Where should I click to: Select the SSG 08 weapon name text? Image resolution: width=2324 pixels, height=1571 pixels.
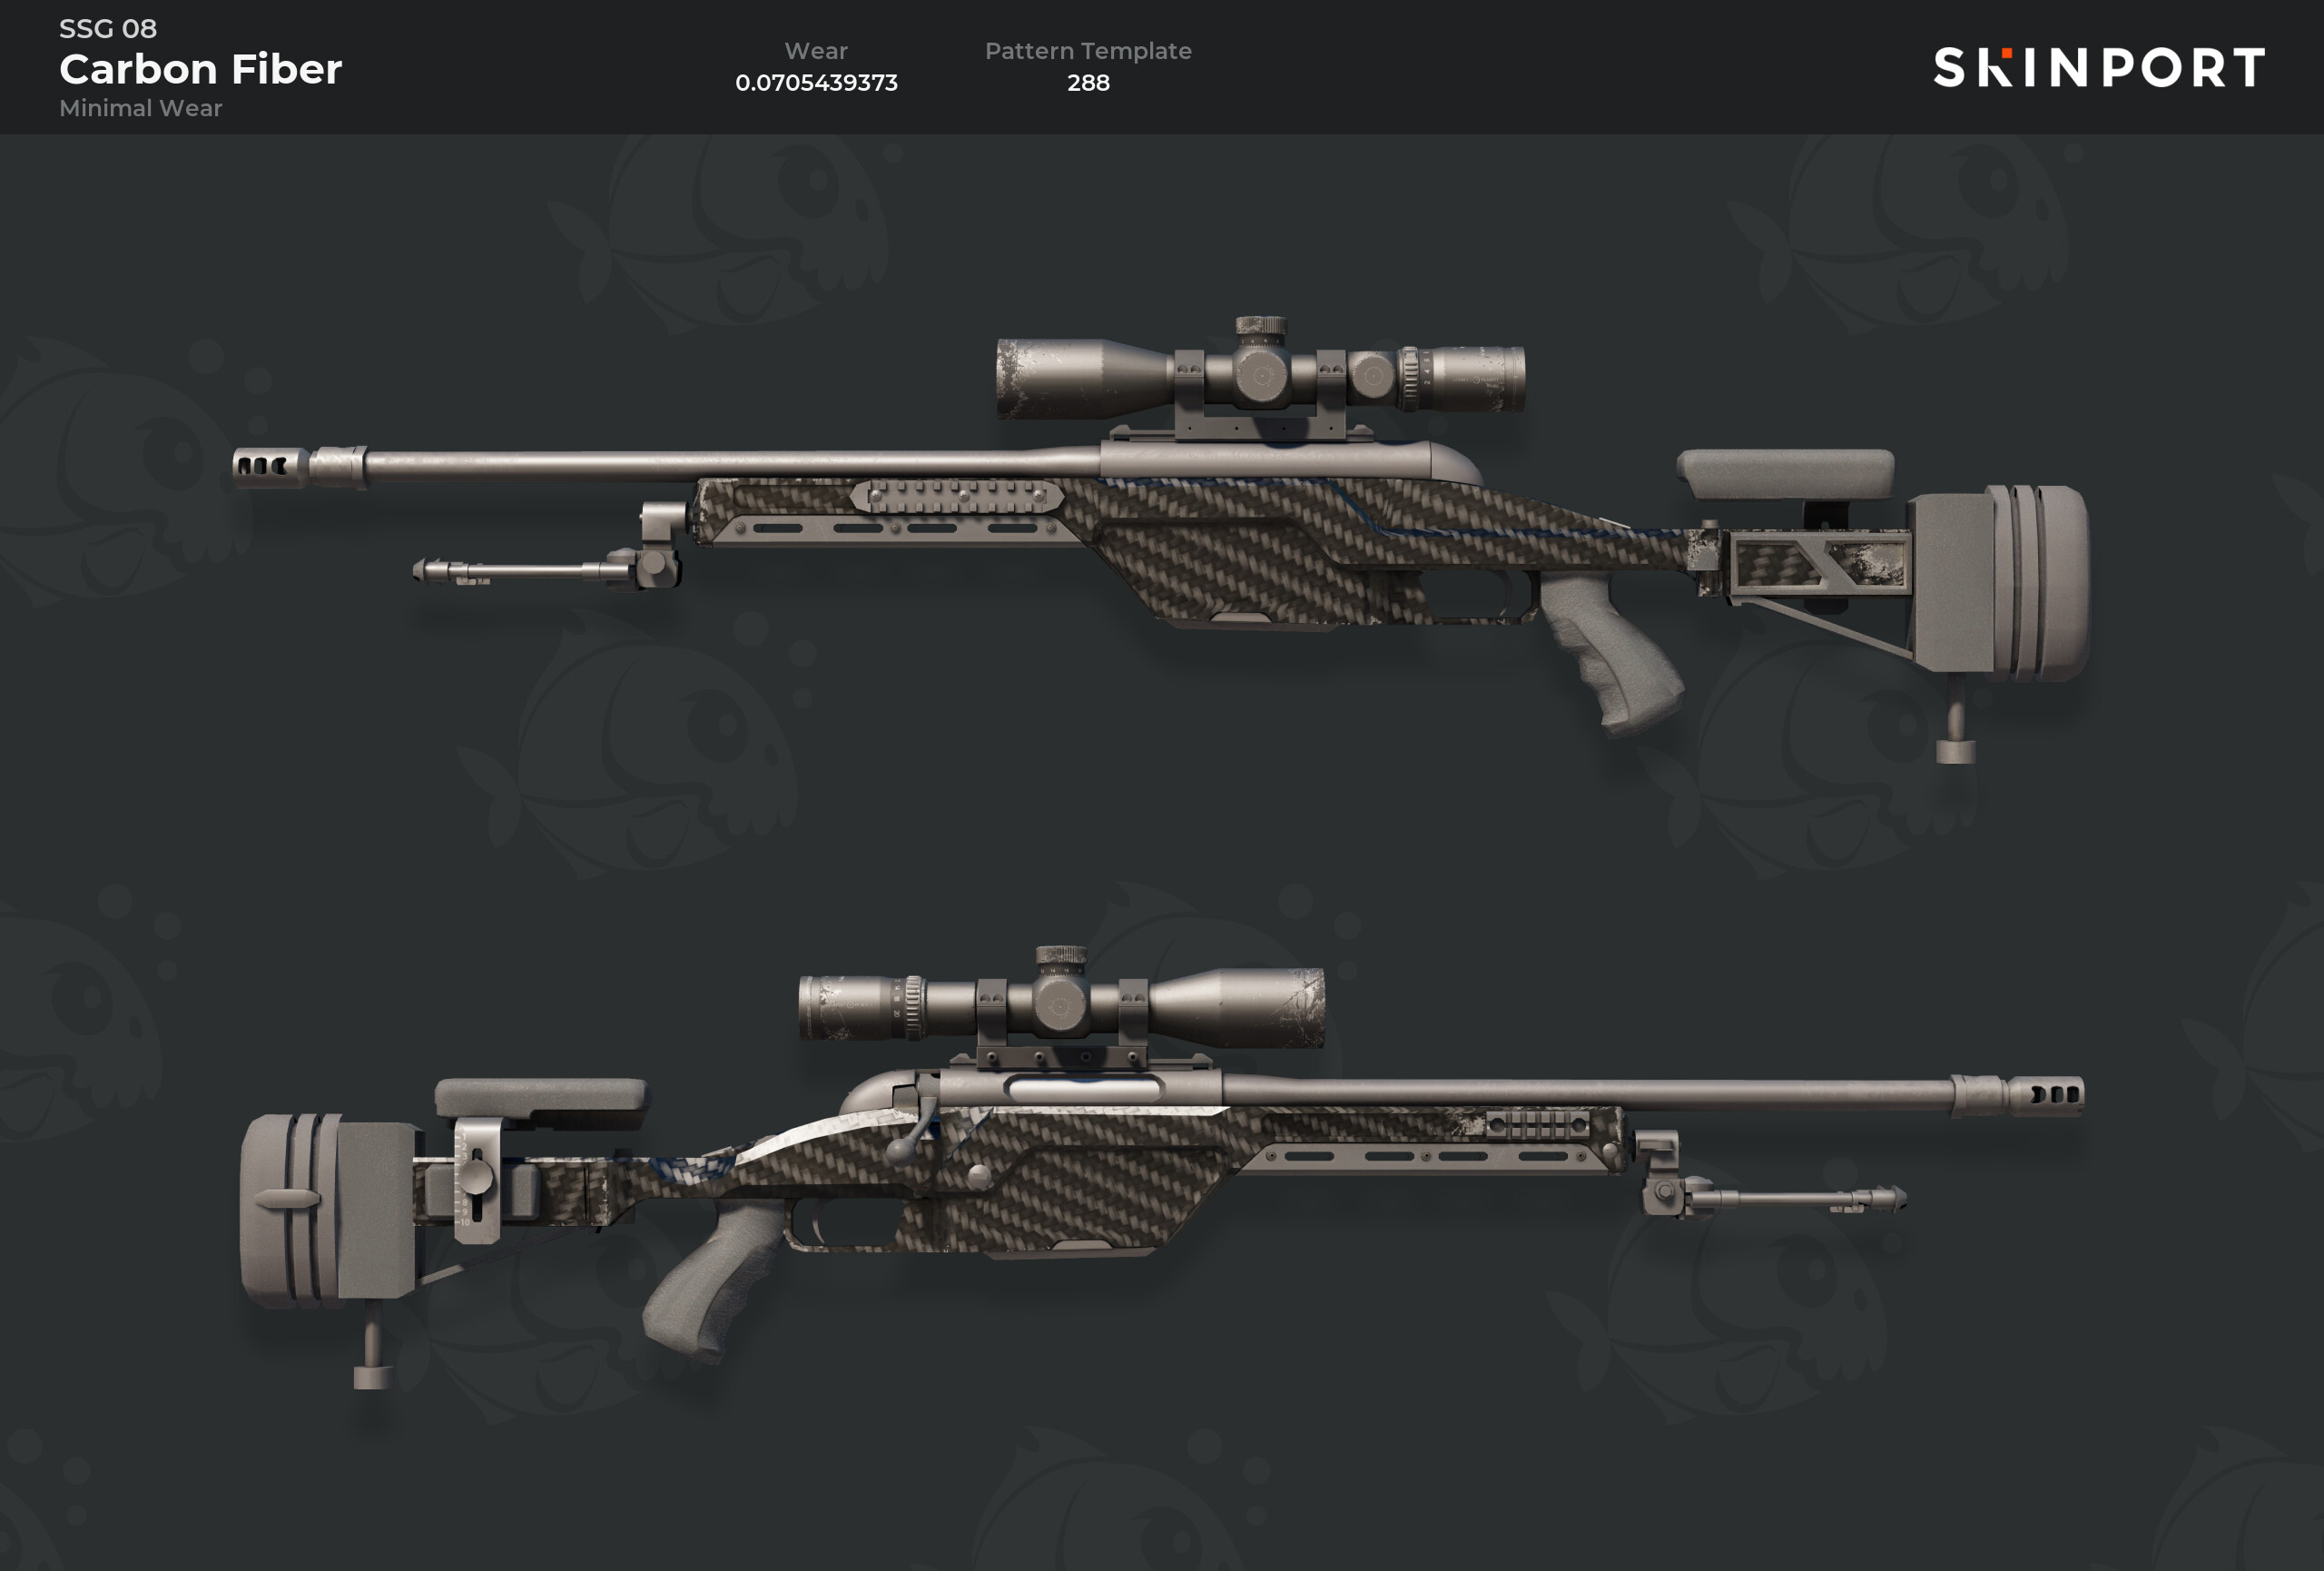108,28
